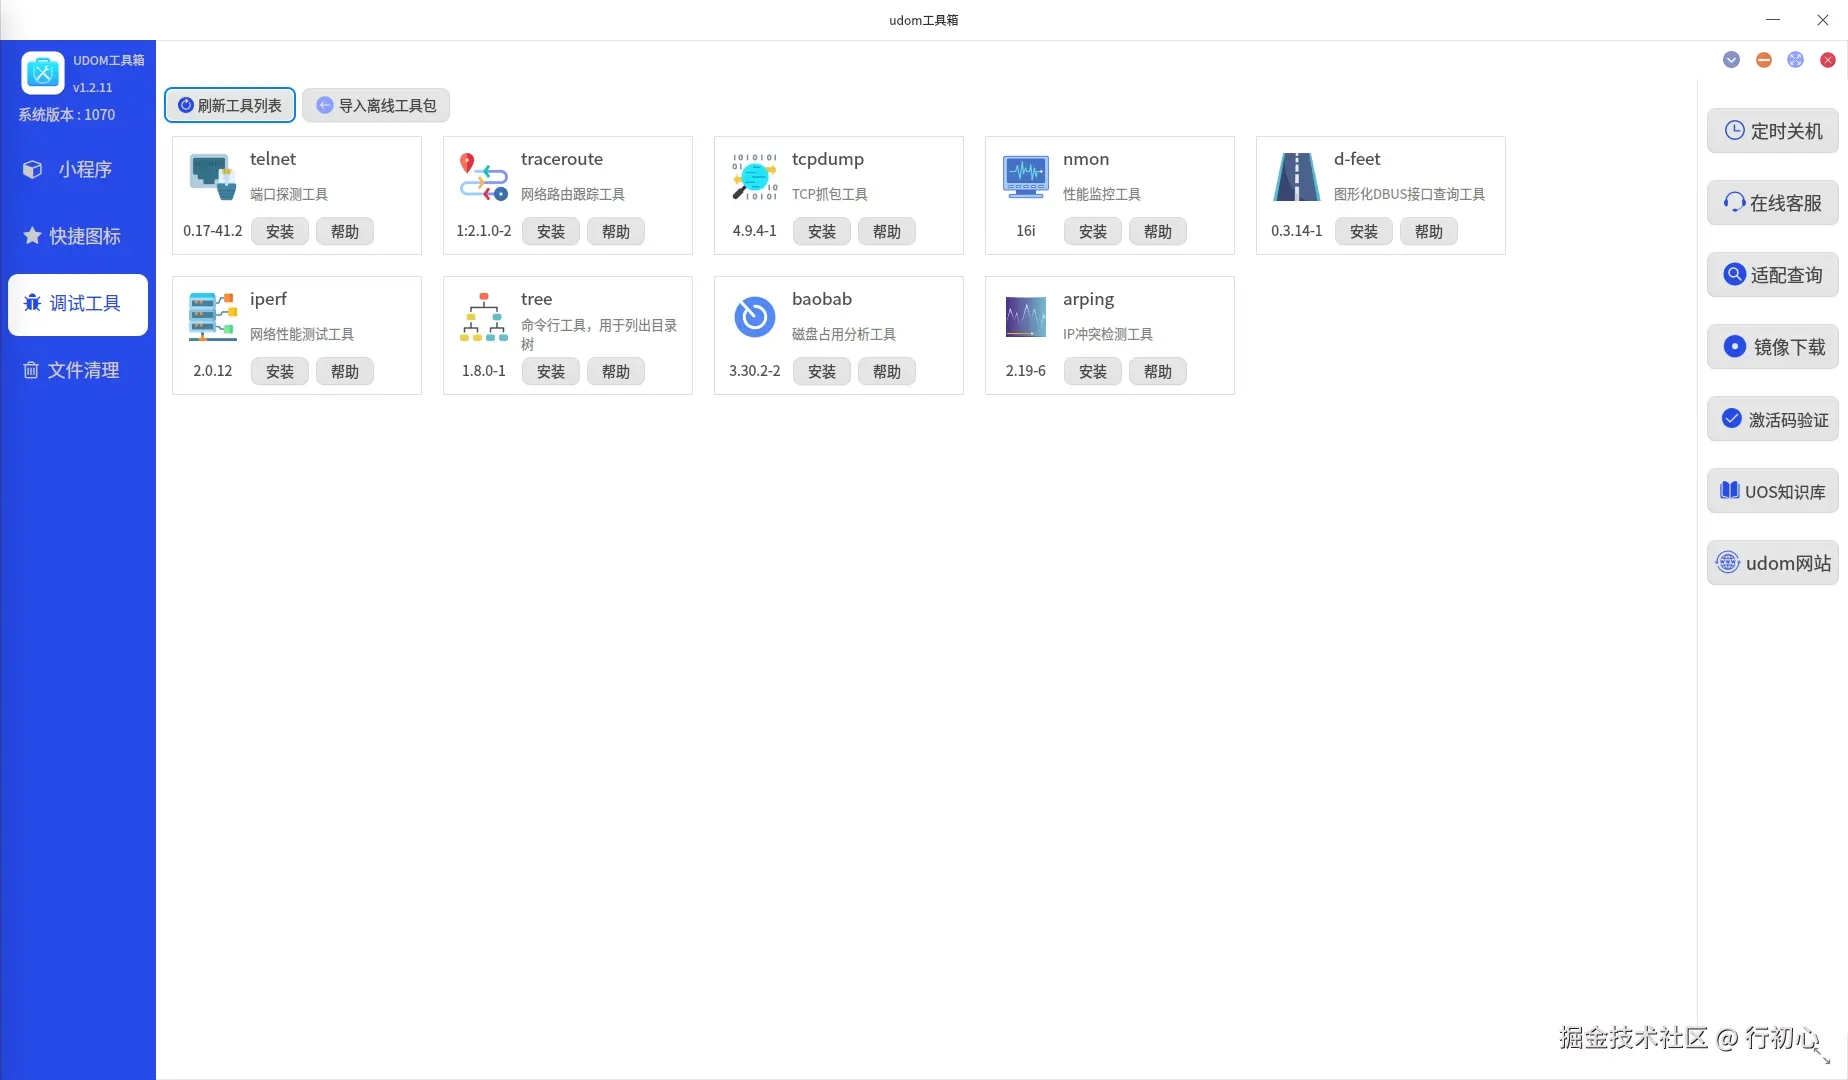The height and width of the screenshot is (1080, 1848).
Task: Install tree using its 安装 button
Action: (x=550, y=371)
